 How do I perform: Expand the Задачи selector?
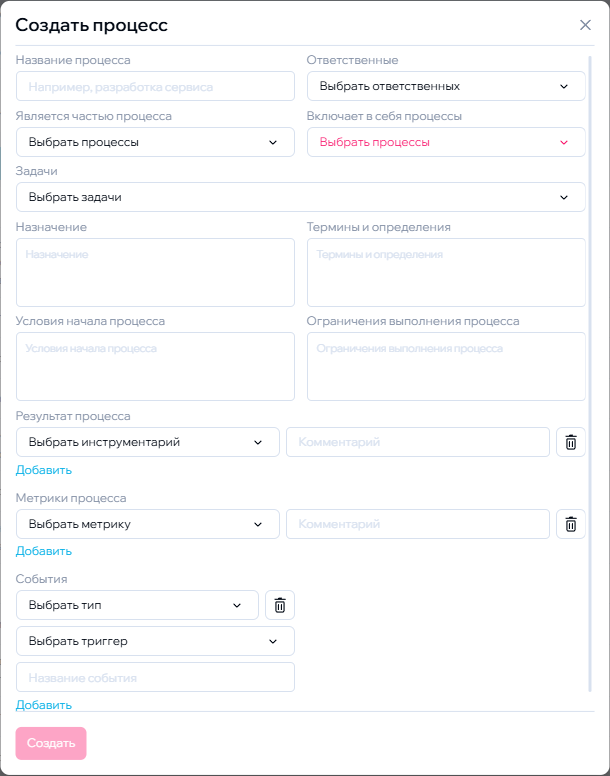300,197
